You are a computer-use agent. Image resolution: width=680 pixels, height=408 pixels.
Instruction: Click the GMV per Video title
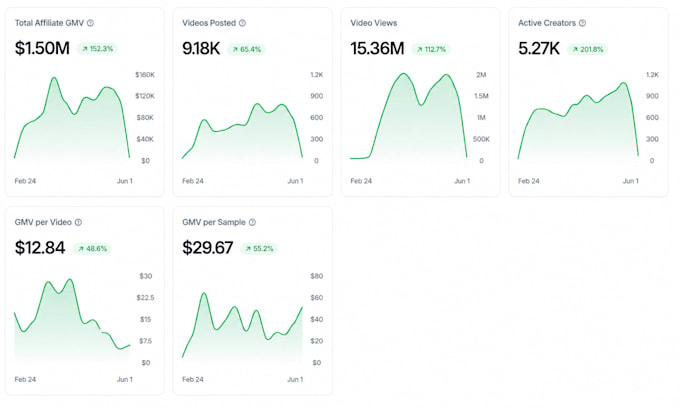tap(43, 222)
